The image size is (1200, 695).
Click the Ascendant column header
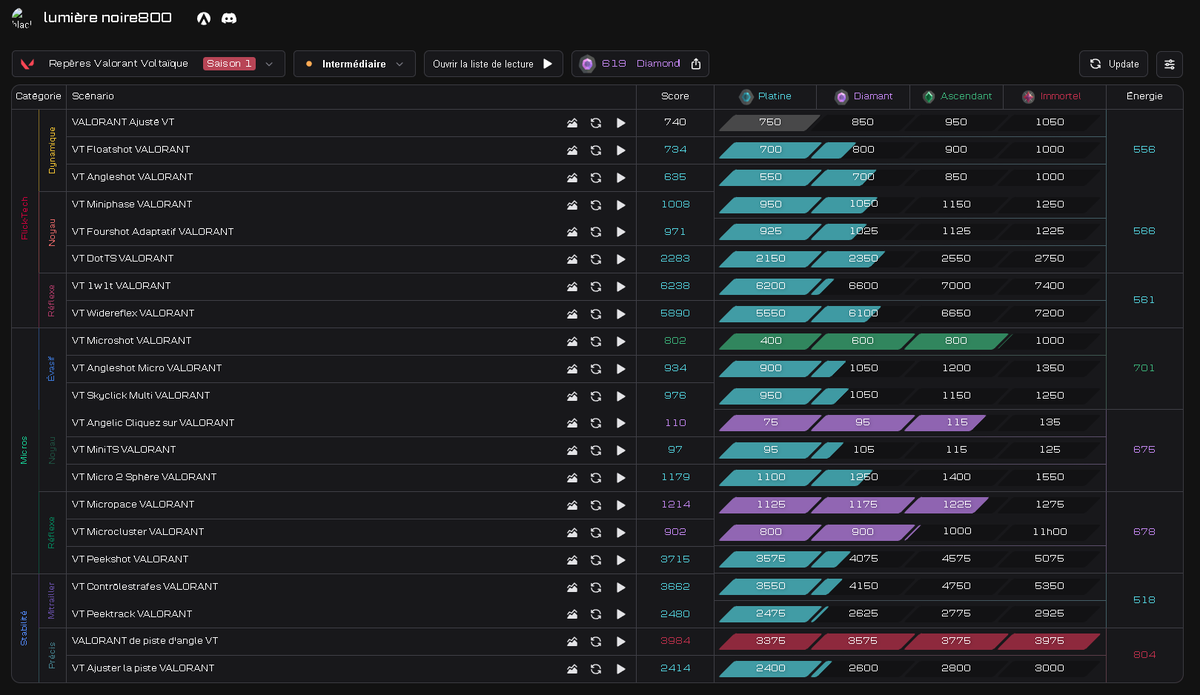click(x=957, y=97)
